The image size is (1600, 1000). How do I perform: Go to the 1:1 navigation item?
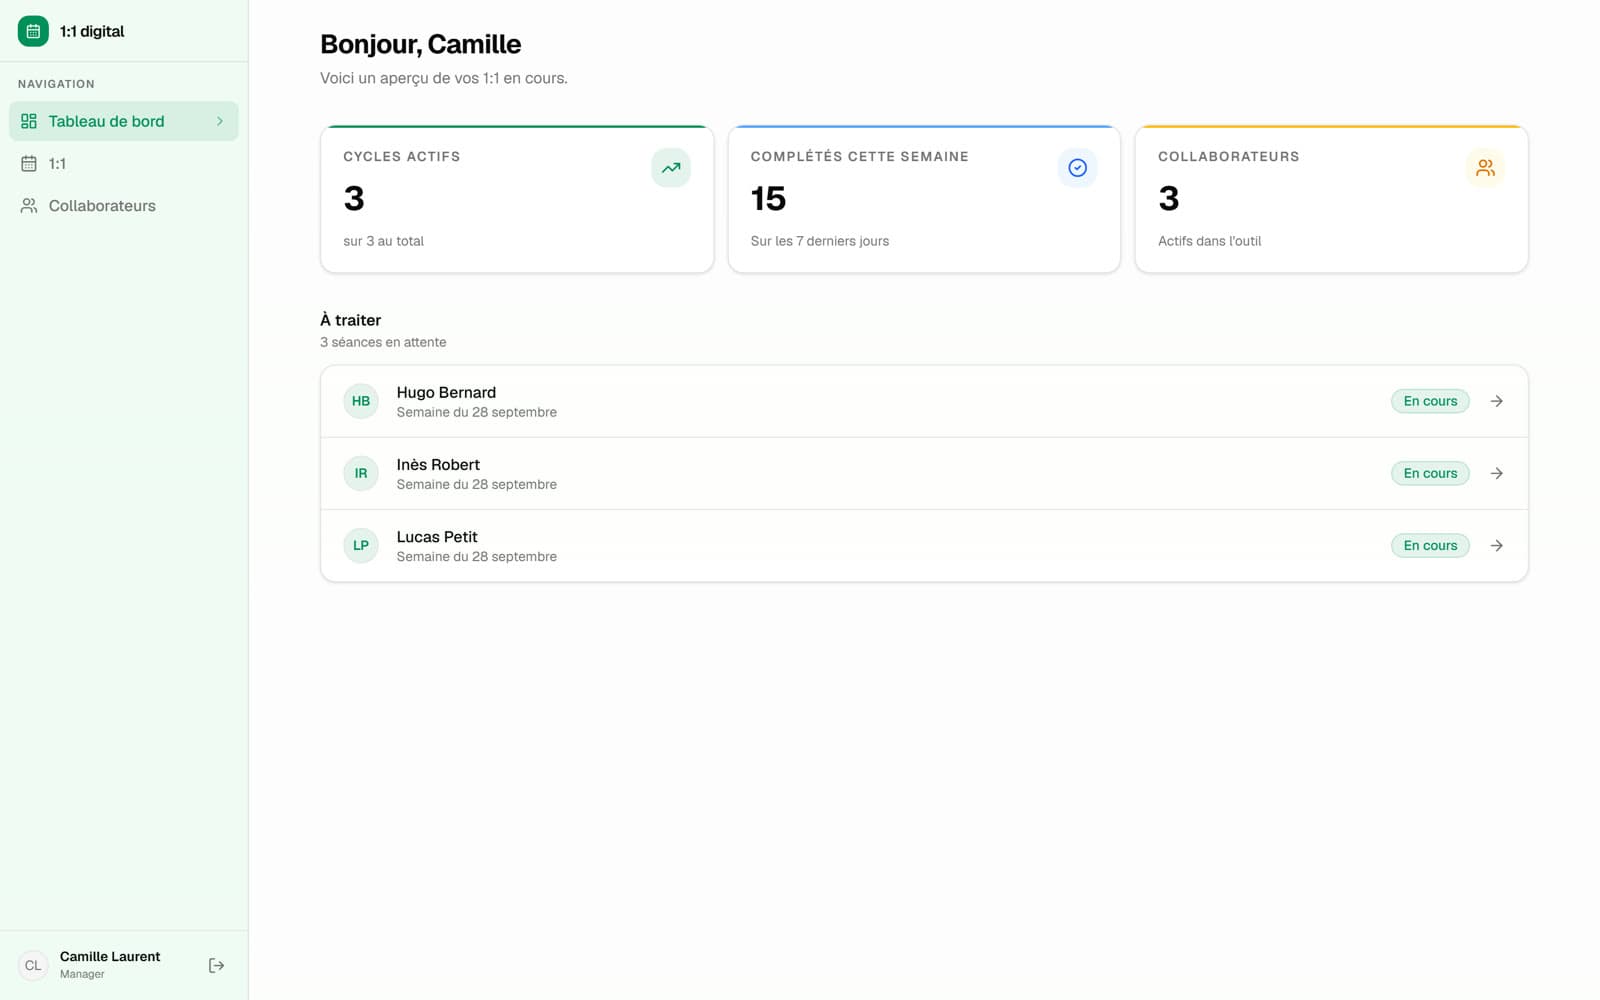124,163
